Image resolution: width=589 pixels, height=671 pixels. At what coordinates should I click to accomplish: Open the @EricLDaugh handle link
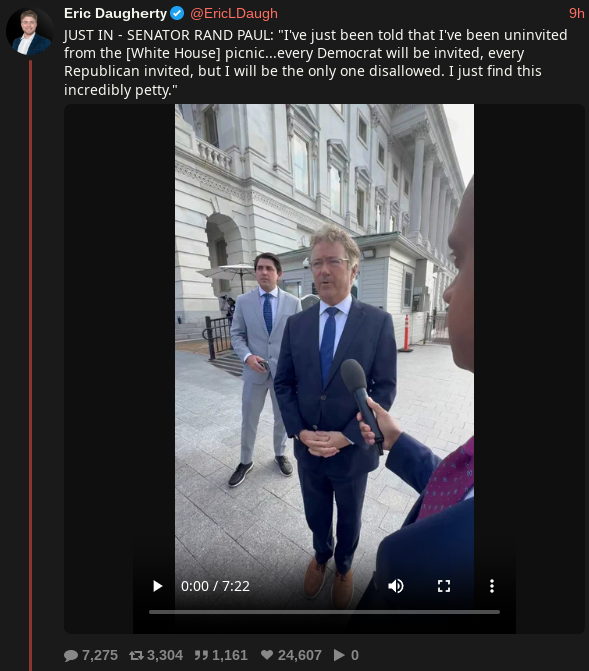point(234,13)
